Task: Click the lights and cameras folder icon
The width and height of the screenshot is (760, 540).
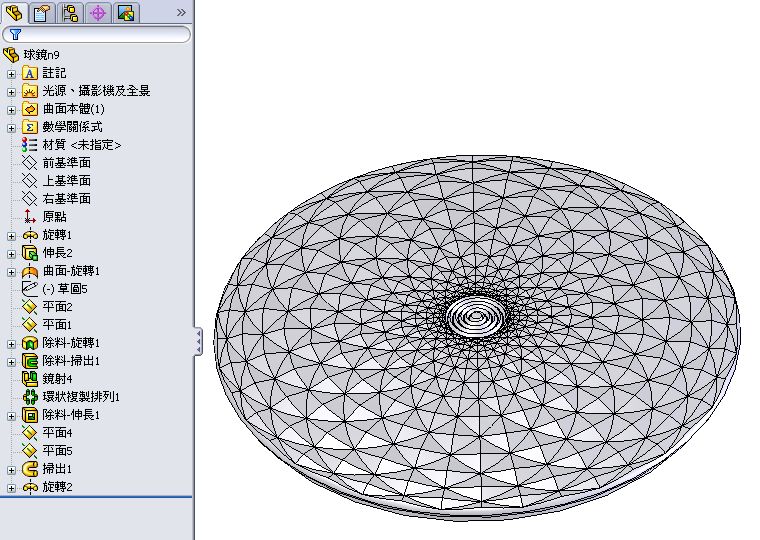Action: point(30,91)
